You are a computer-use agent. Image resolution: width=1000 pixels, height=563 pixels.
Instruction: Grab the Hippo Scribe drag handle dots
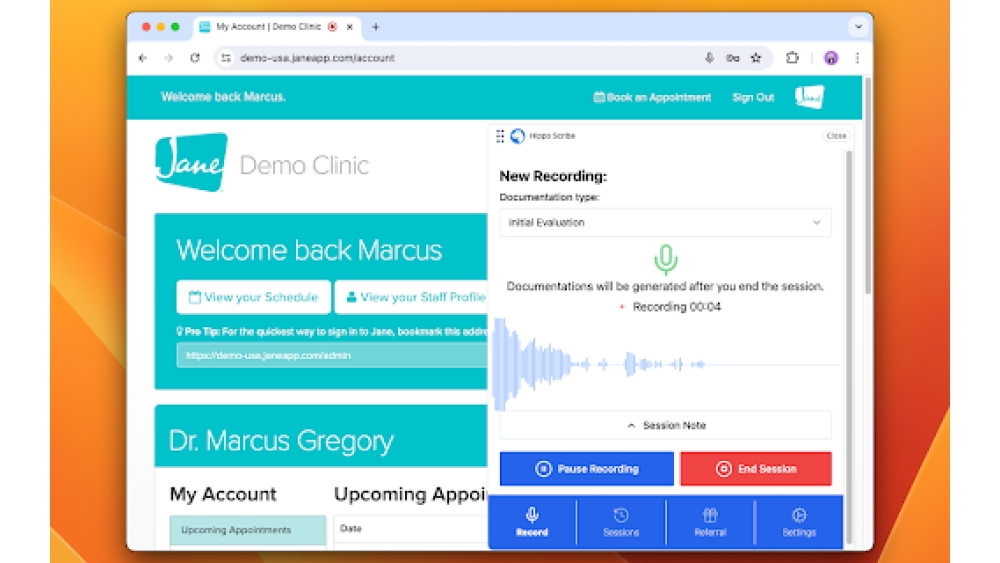(500, 136)
